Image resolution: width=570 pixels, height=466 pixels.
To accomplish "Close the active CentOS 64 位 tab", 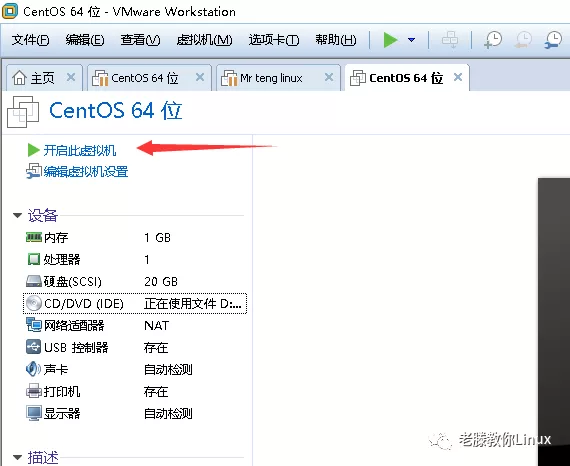I will 458,77.
